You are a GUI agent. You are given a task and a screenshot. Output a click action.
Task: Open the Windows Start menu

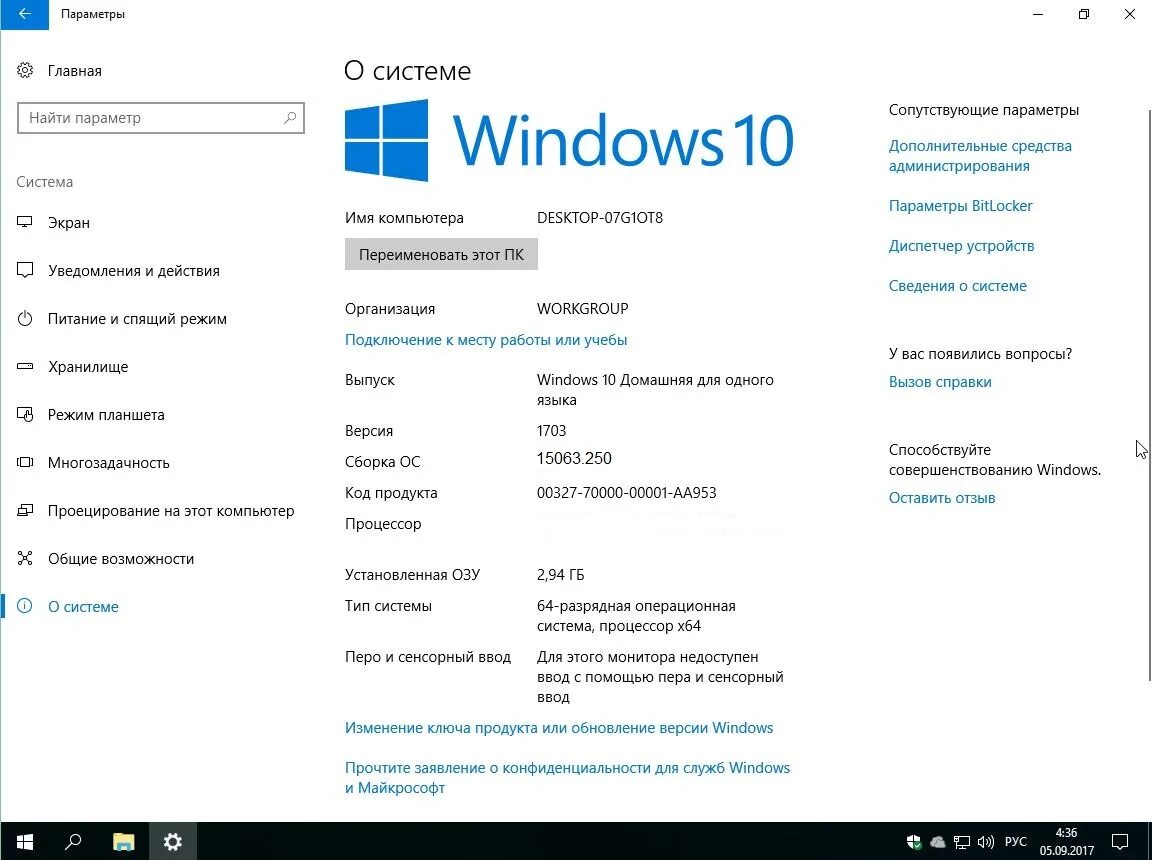[24, 842]
